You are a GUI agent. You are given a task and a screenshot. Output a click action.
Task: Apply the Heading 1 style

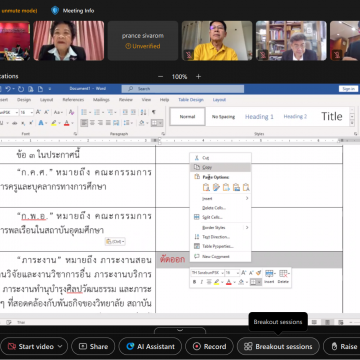[x=259, y=117]
